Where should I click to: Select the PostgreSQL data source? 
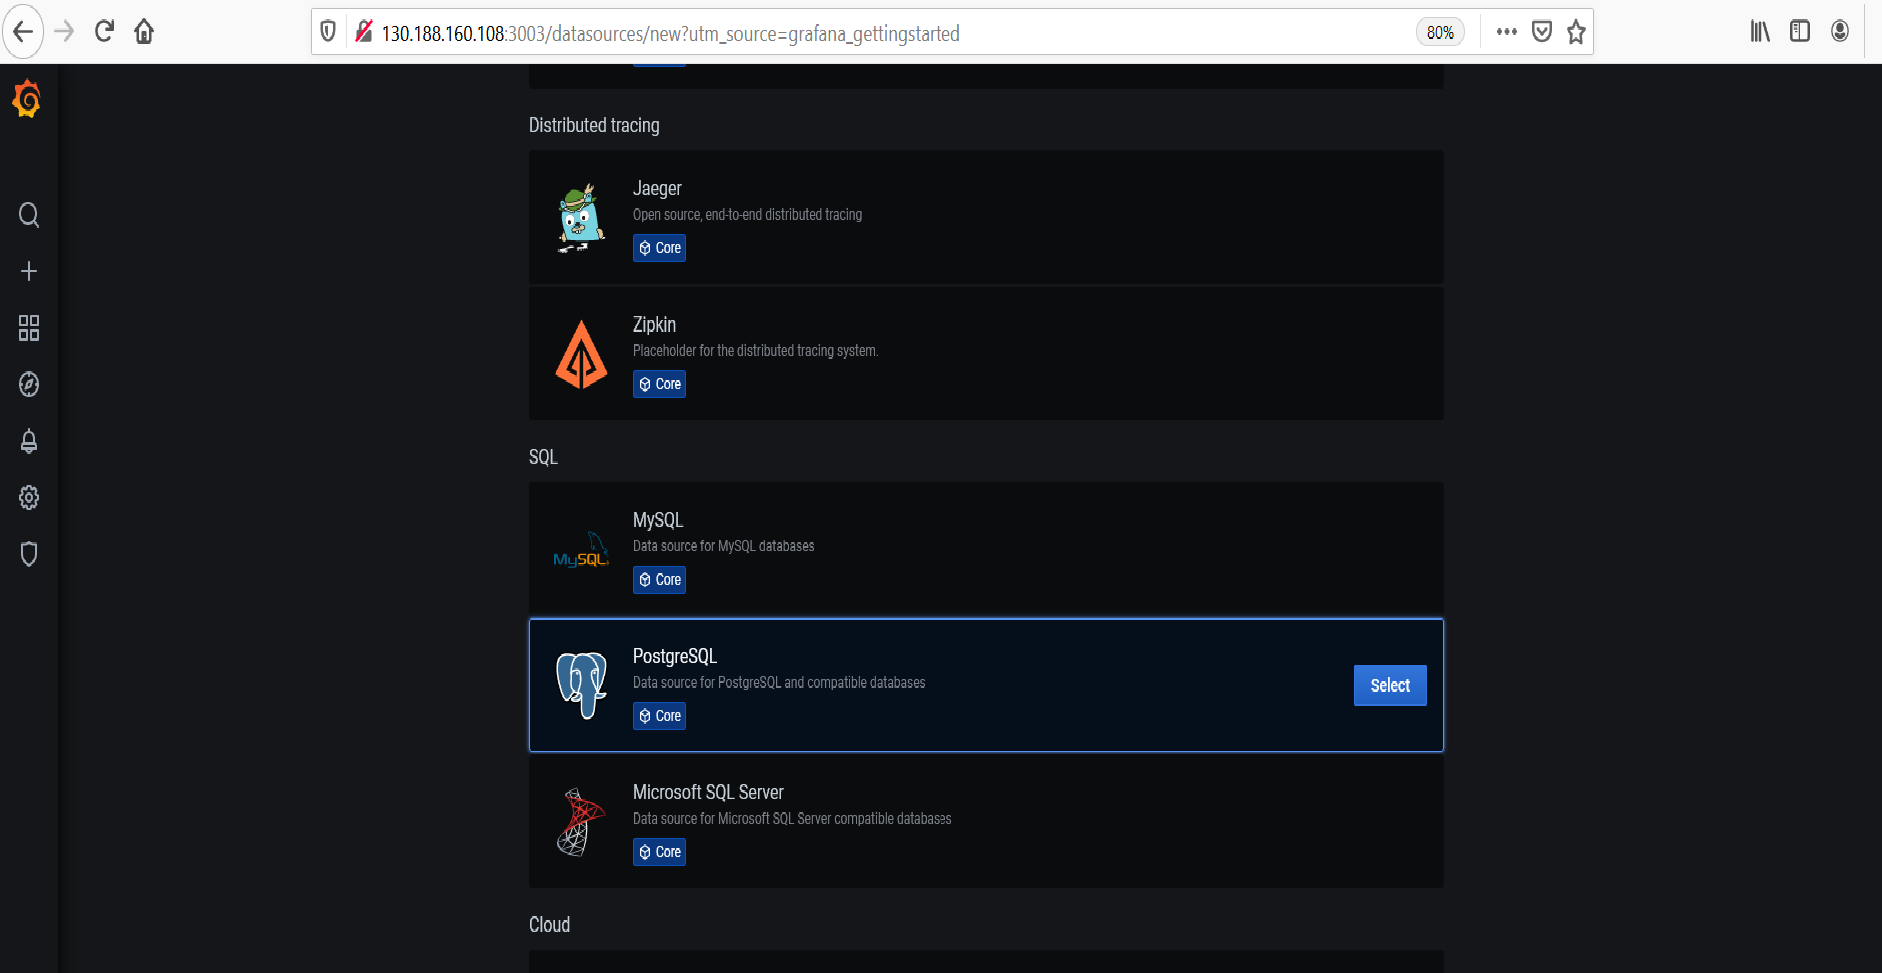[x=1390, y=685]
